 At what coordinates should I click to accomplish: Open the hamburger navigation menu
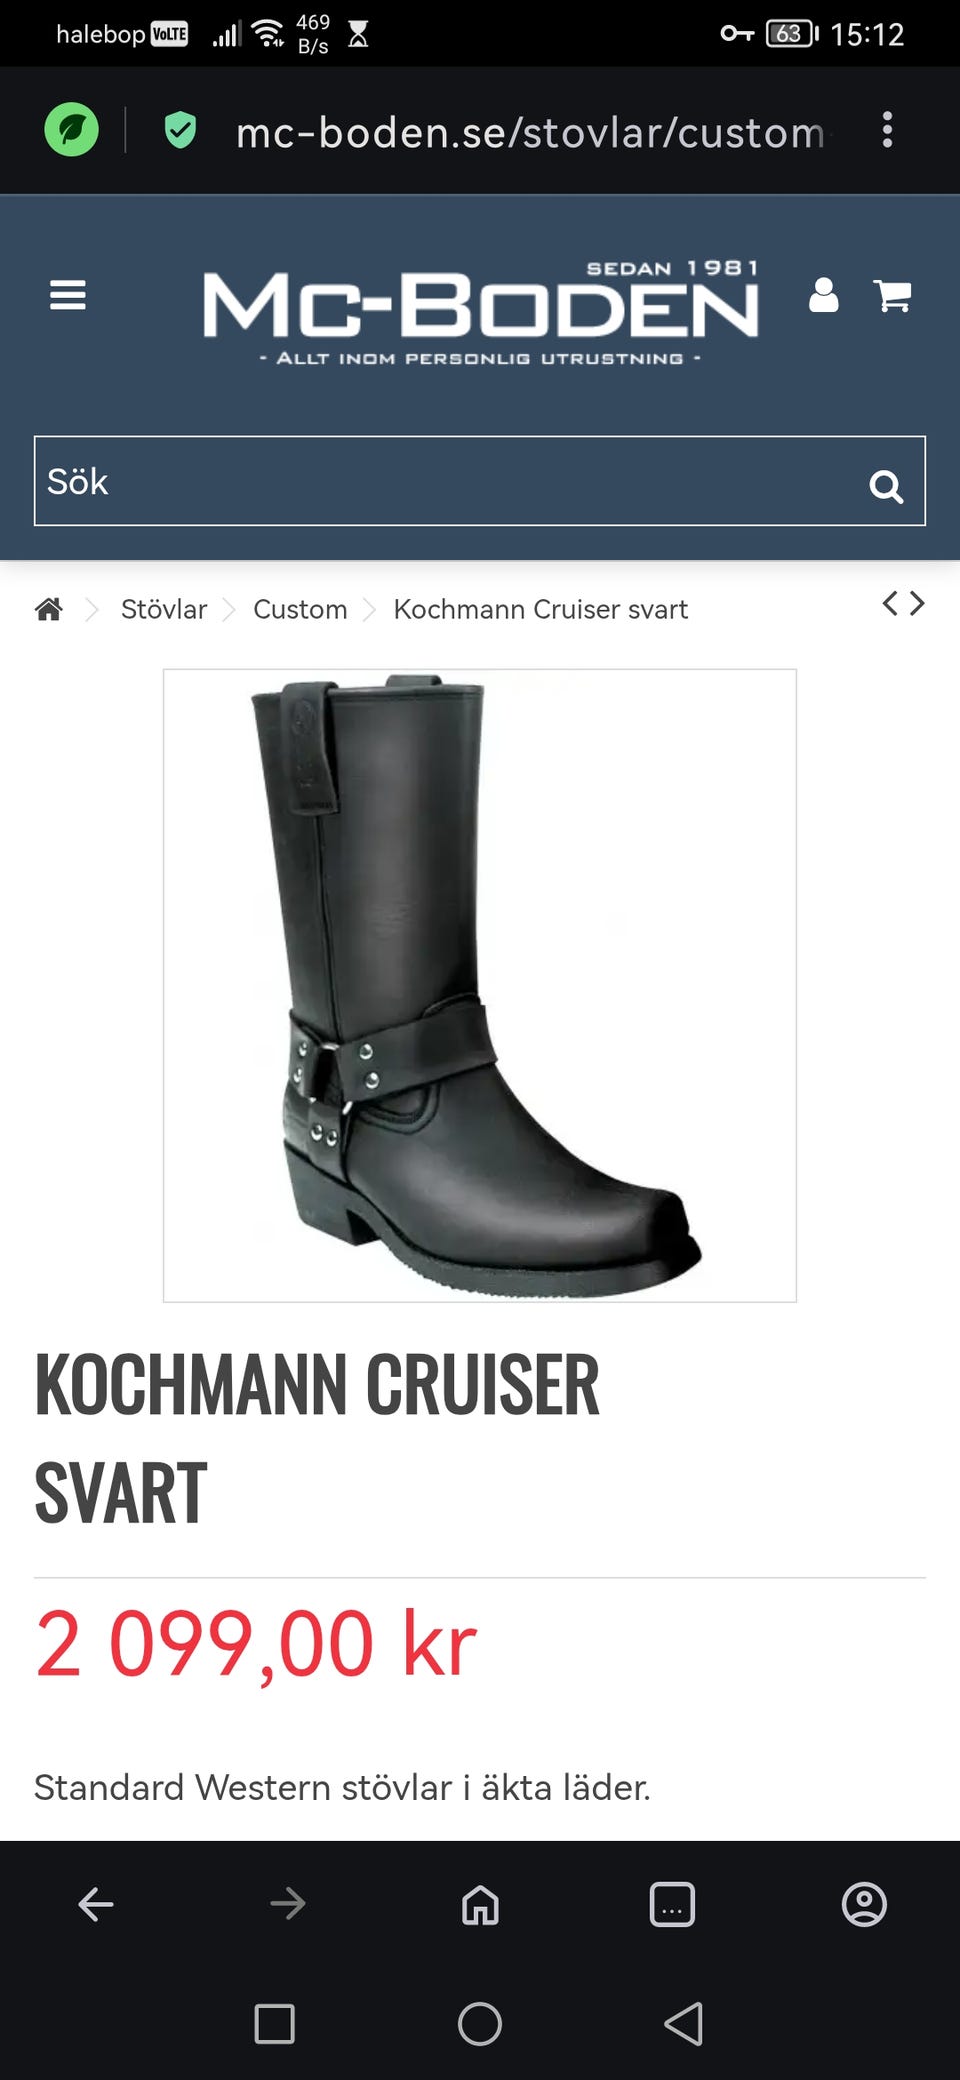pos(68,295)
